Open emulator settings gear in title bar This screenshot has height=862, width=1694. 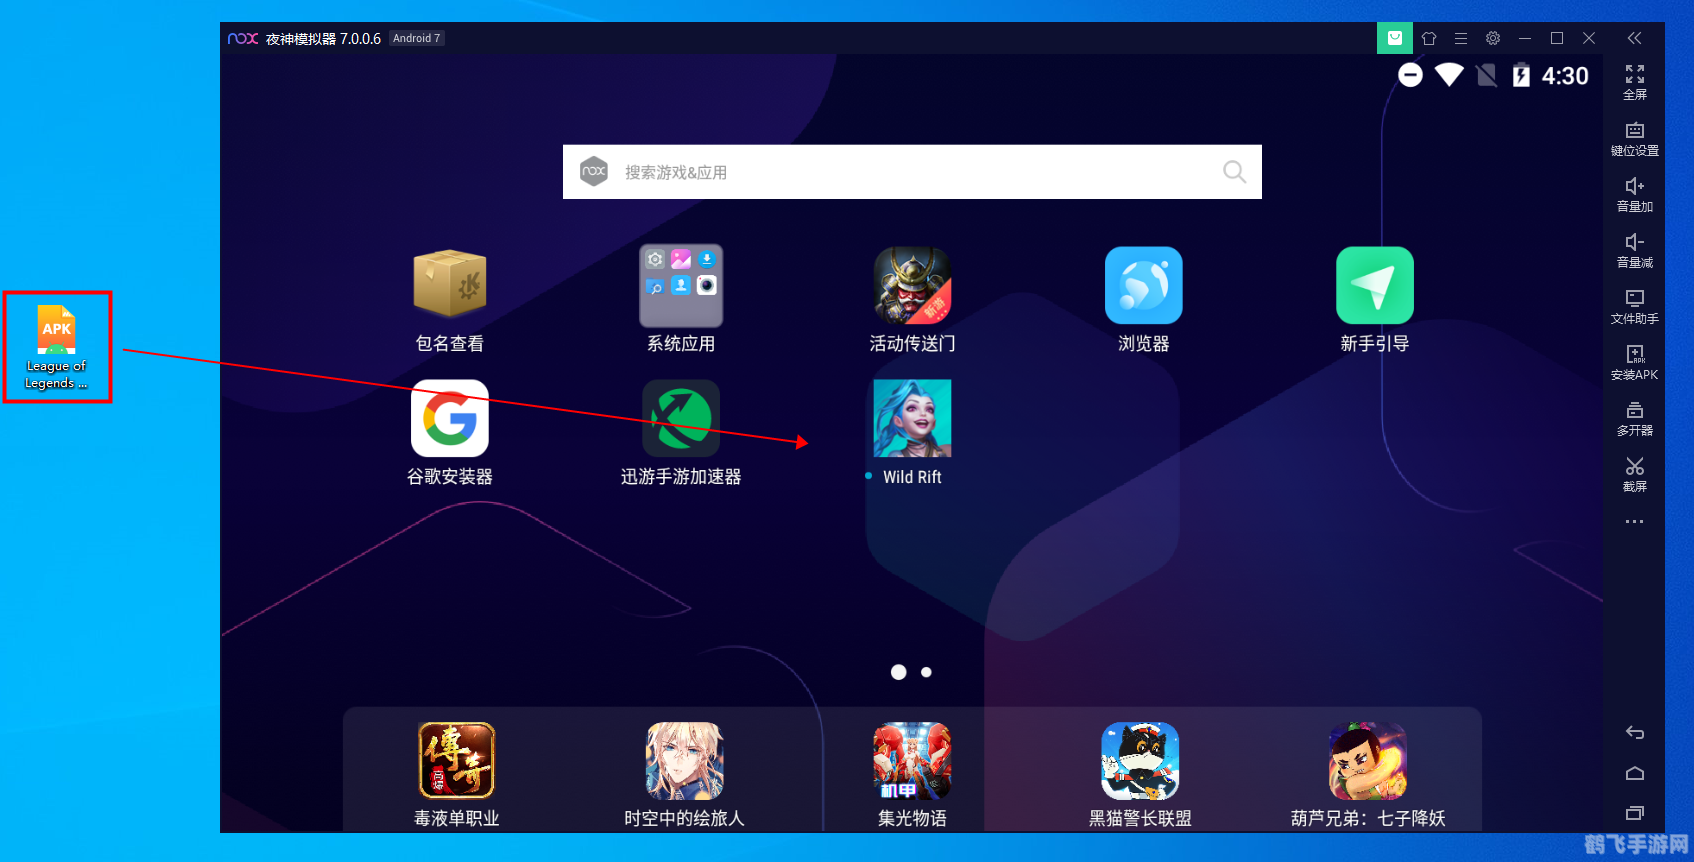click(x=1493, y=38)
